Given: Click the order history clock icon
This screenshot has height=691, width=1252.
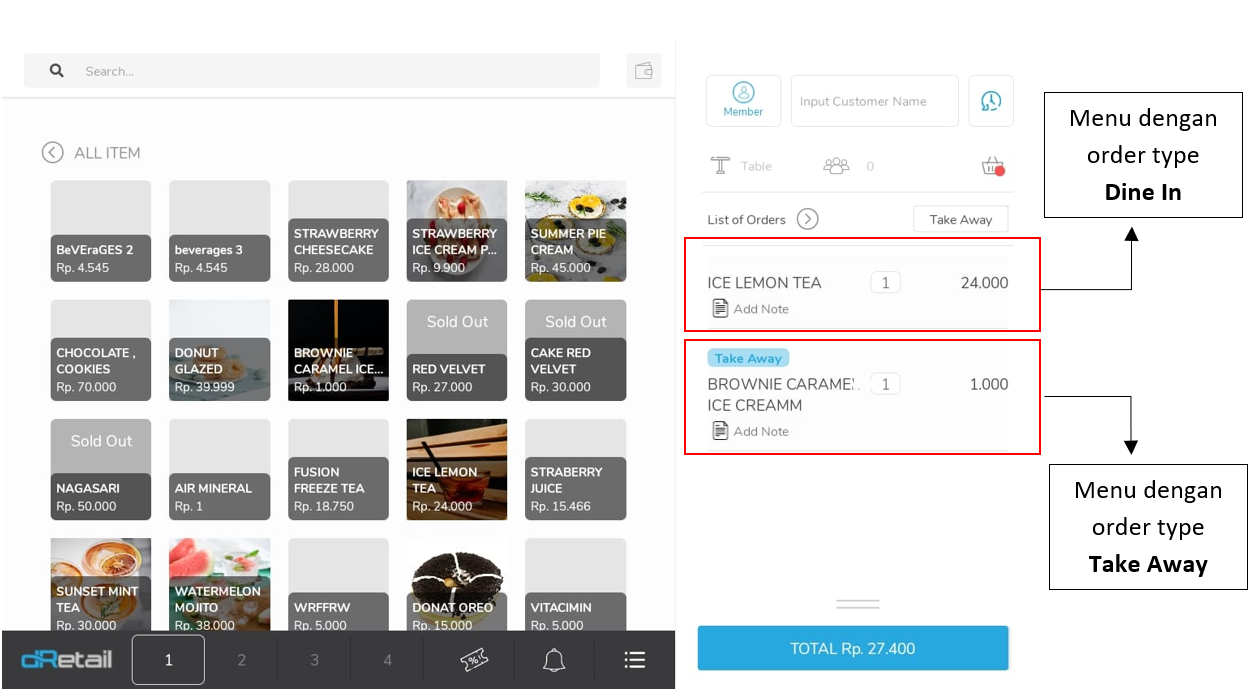Looking at the screenshot, I should 990,101.
